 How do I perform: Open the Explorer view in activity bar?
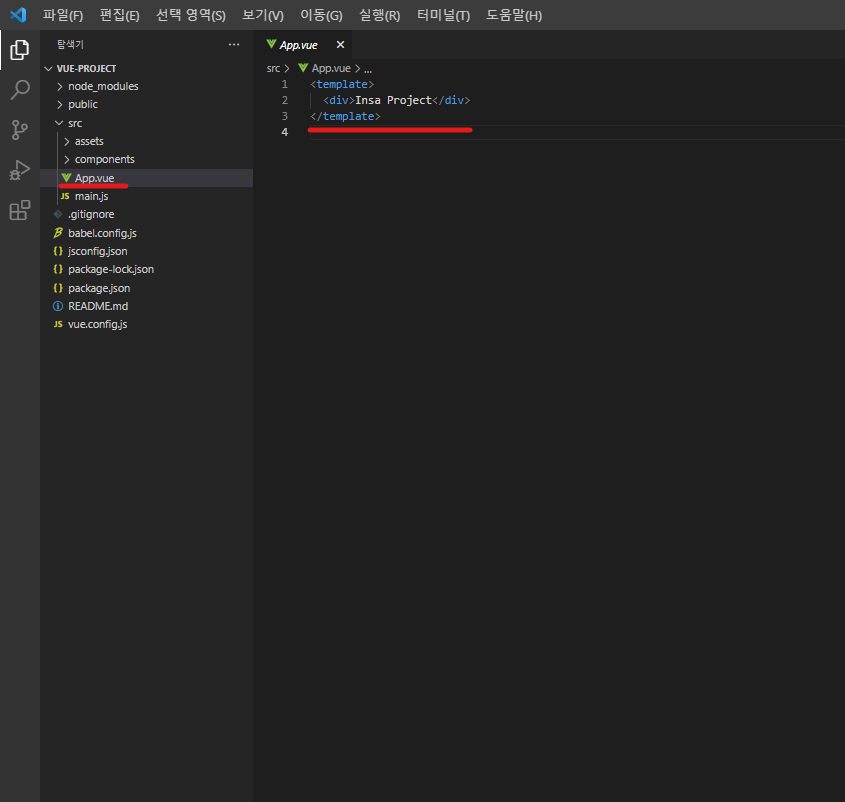pos(19,50)
